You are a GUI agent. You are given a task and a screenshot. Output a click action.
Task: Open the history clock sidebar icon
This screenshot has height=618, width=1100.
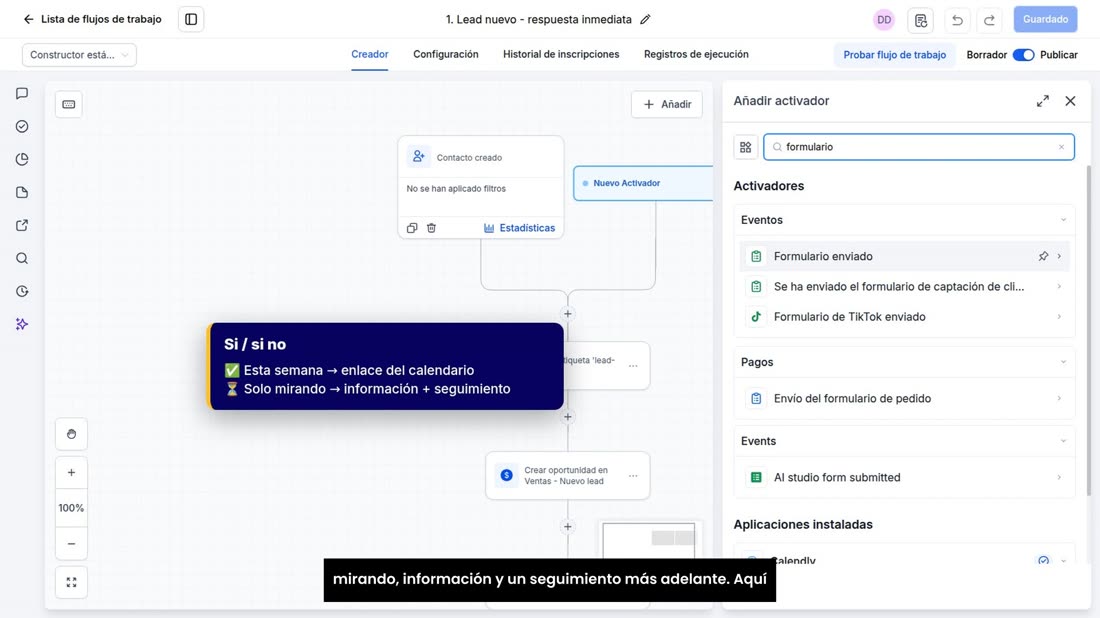[x=22, y=291]
